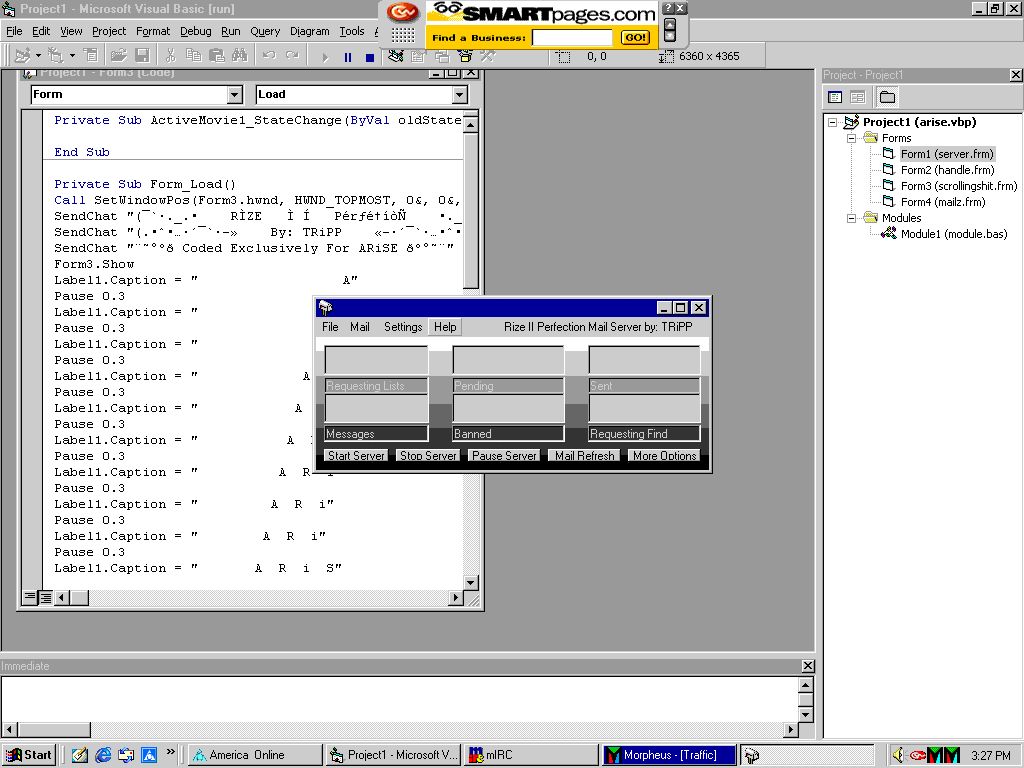Open the Form object dropdown

pos(235,95)
